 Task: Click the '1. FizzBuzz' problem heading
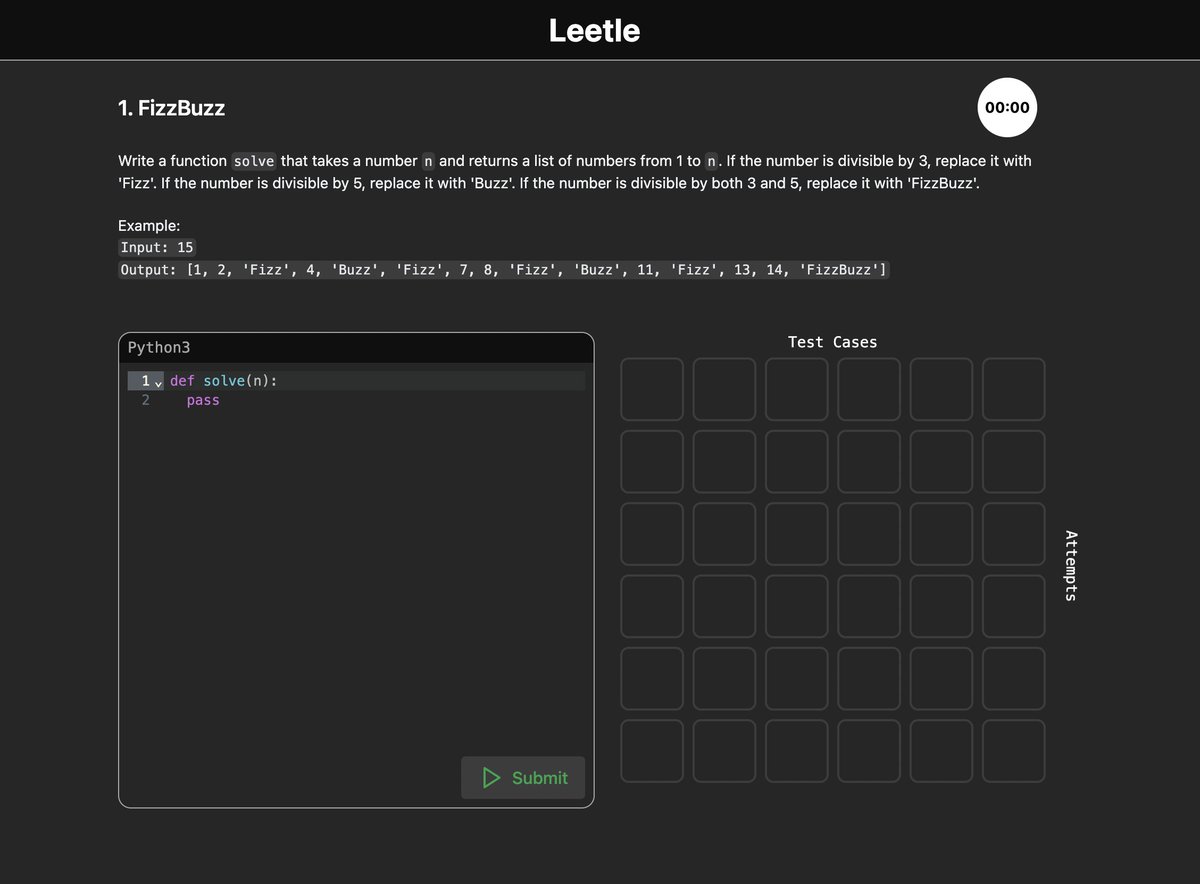point(171,108)
